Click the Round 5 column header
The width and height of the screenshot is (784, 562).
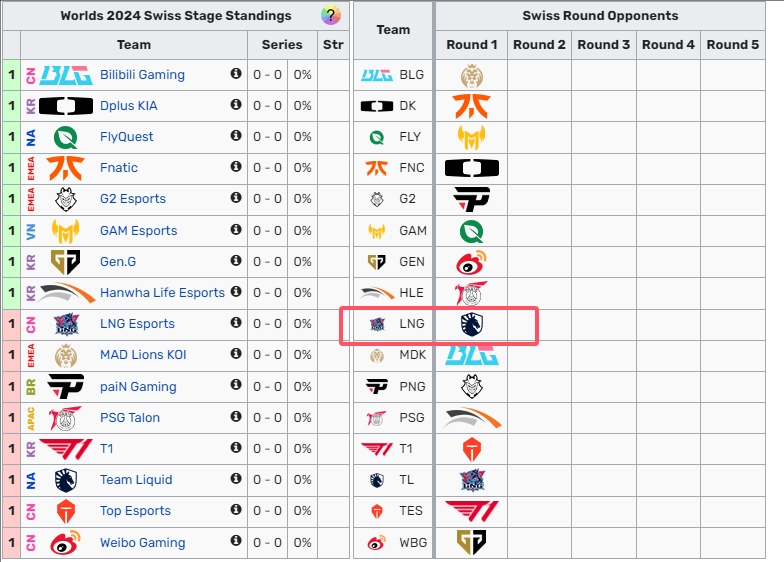[x=733, y=45]
